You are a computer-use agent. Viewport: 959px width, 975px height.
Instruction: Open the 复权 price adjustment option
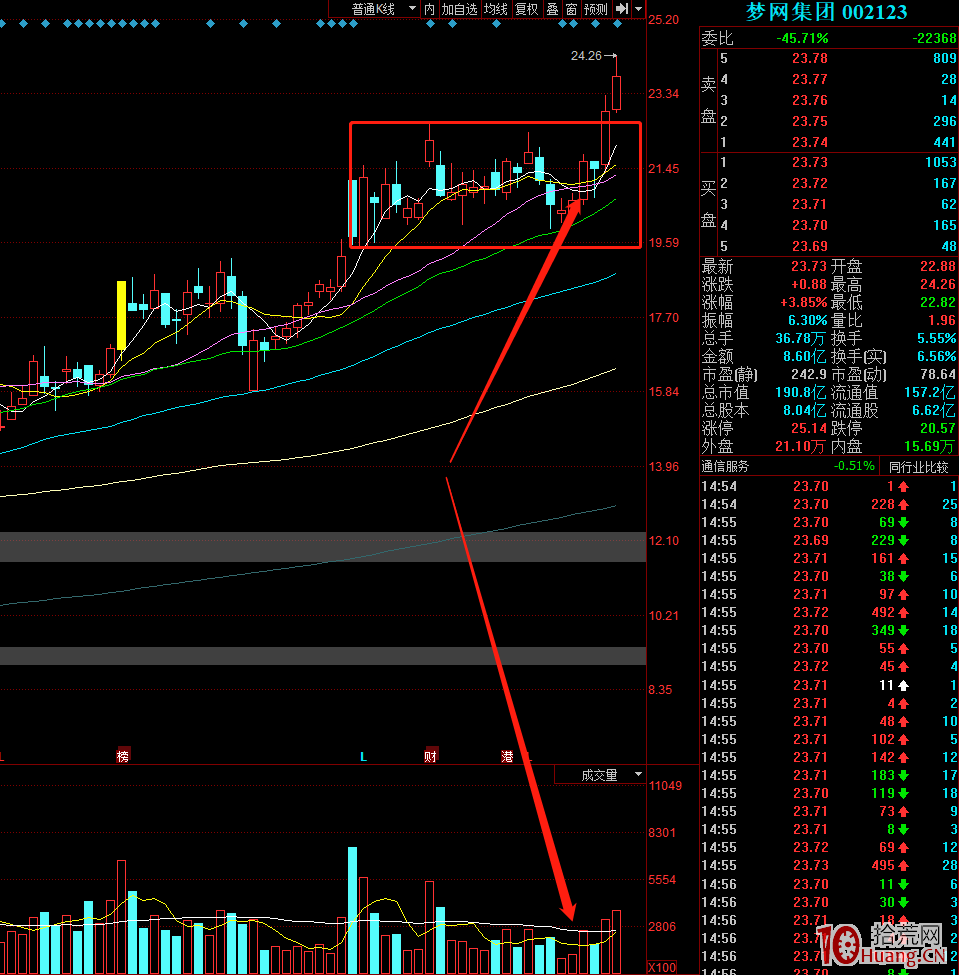[526, 9]
